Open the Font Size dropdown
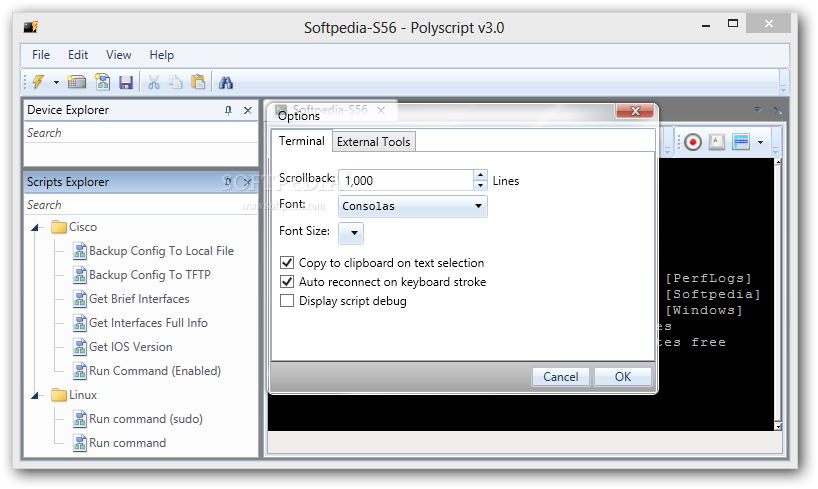Image resolution: width=818 pixels, height=489 pixels. (x=351, y=233)
